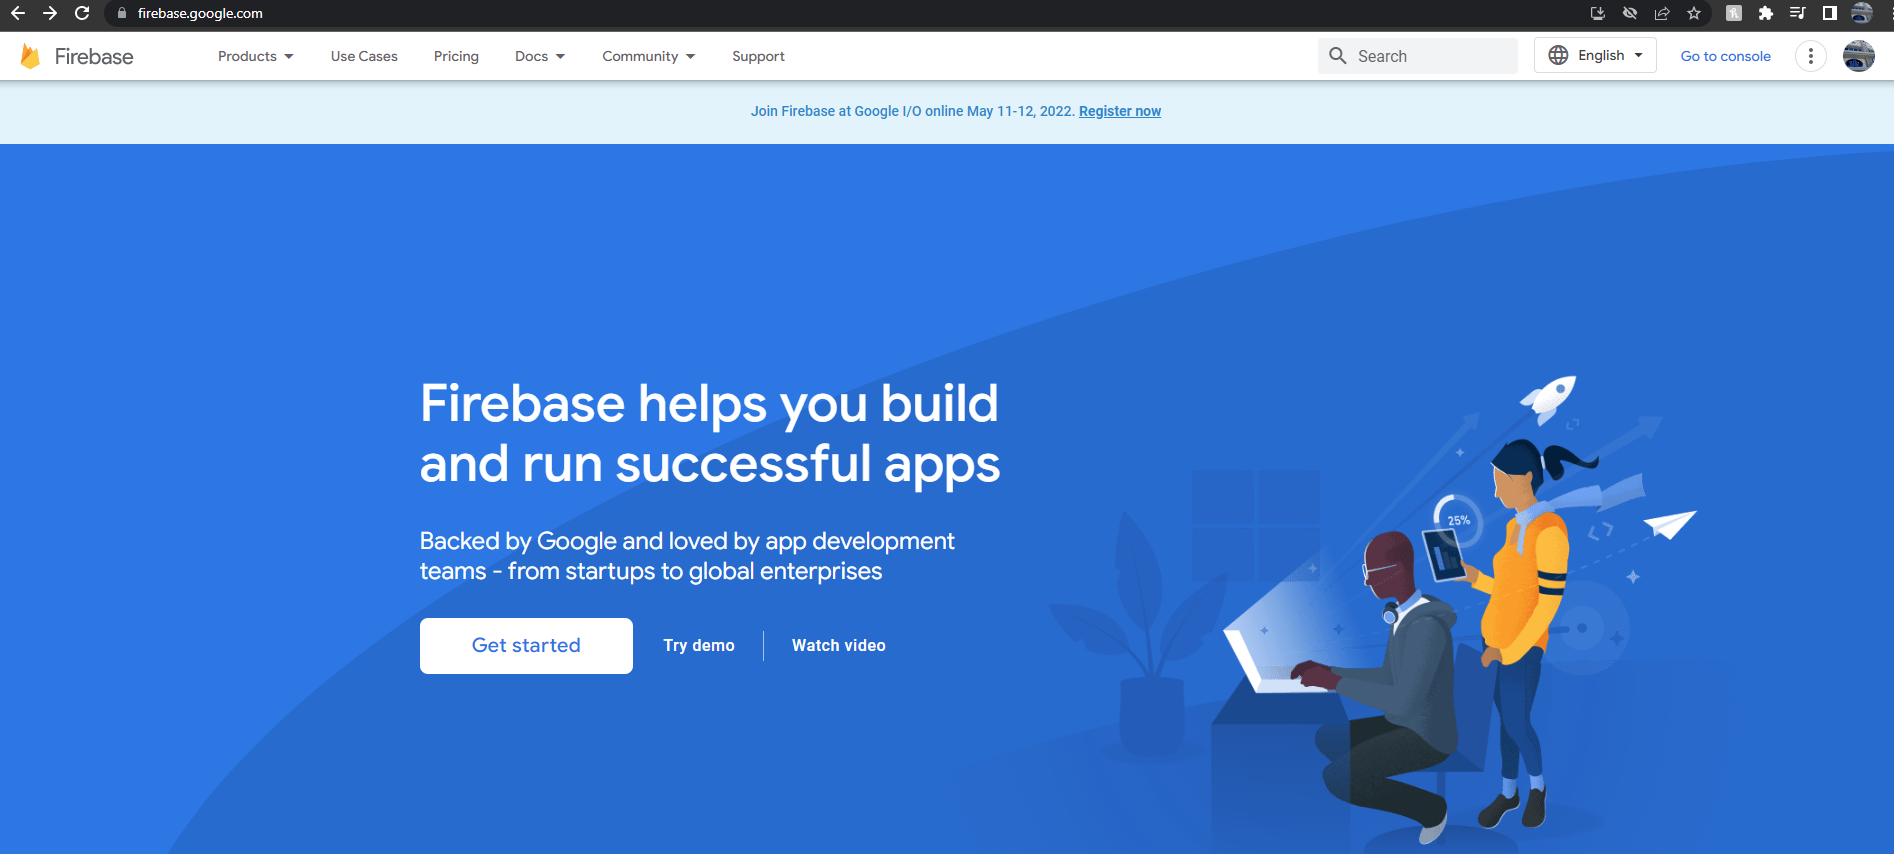
Task: Click the Register now link
Action: [x=1120, y=111]
